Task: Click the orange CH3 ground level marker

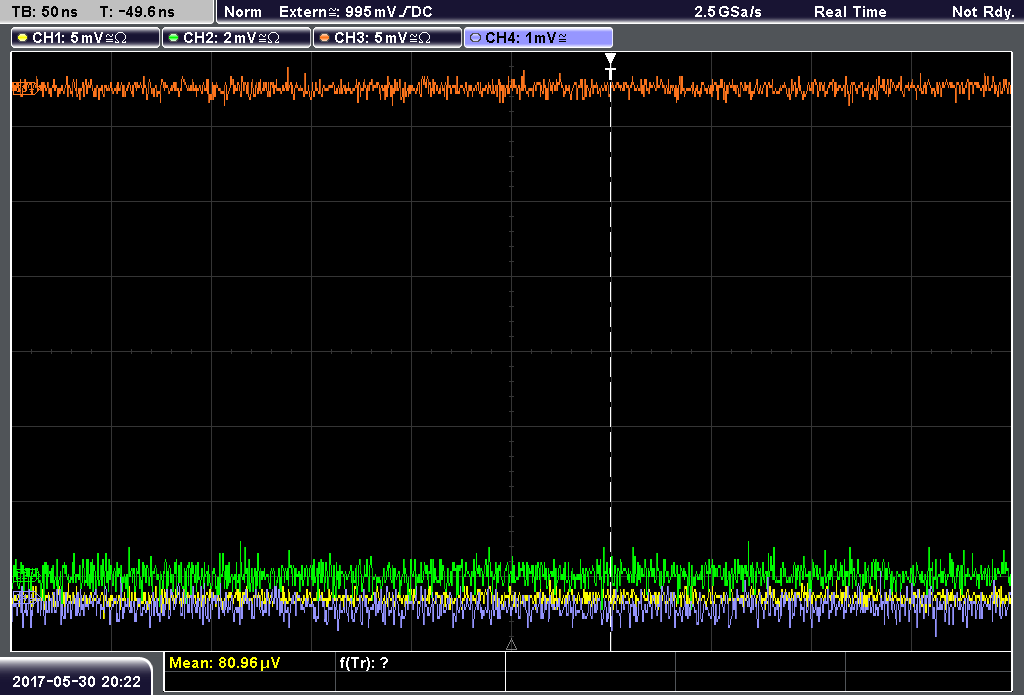Action: [x=24, y=88]
